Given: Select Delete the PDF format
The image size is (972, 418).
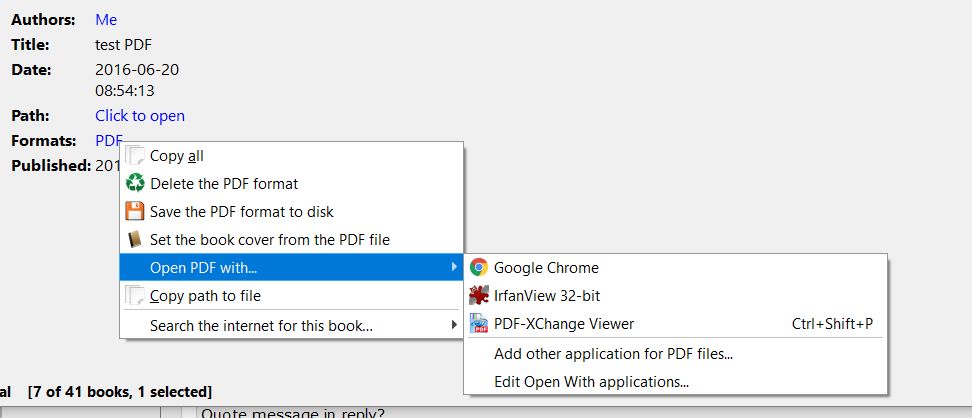Looking at the screenshot, I should point(224,184).
